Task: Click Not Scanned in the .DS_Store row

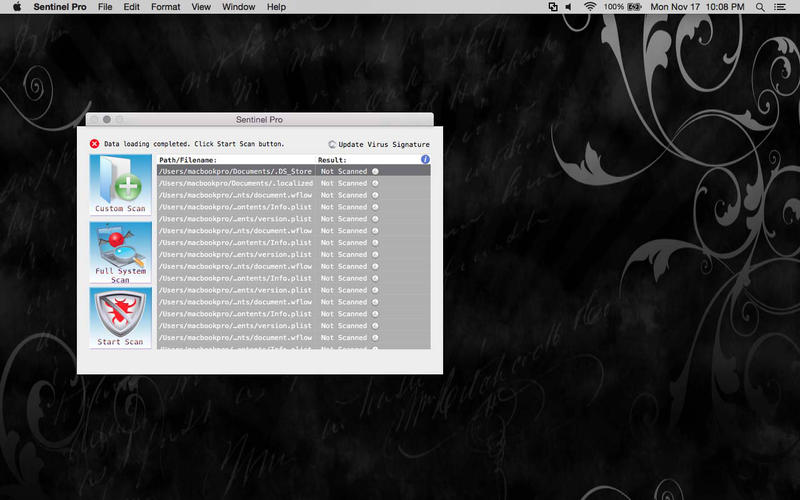Action: (344, 171)
